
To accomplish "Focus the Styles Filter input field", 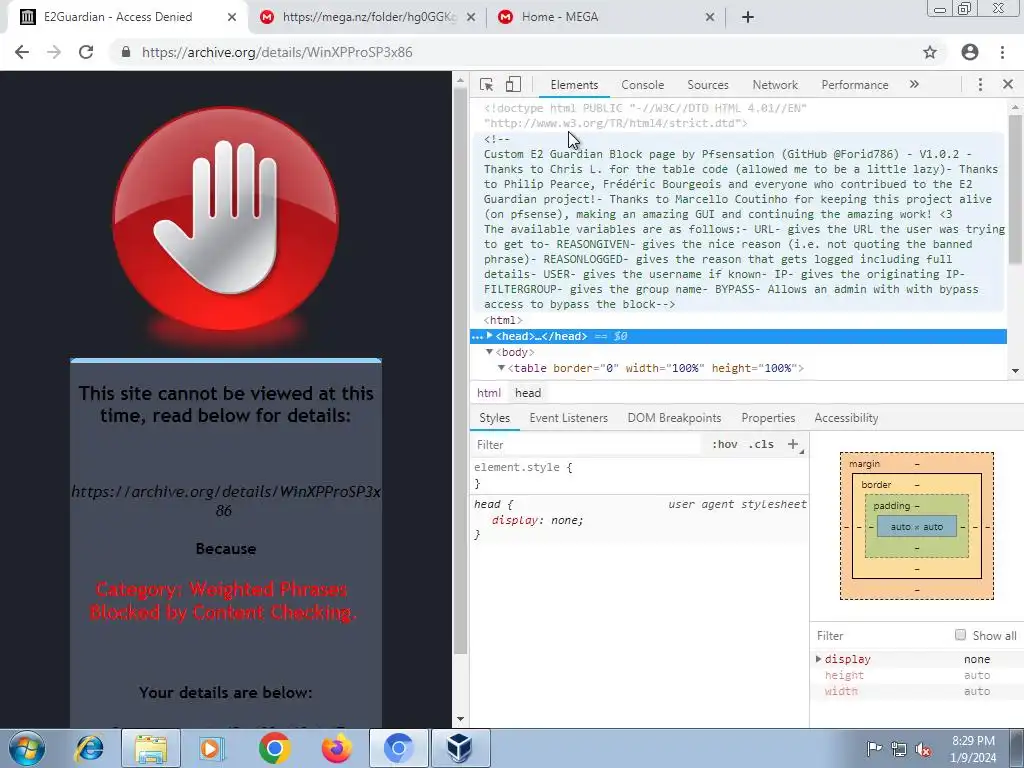I will 588,445.
